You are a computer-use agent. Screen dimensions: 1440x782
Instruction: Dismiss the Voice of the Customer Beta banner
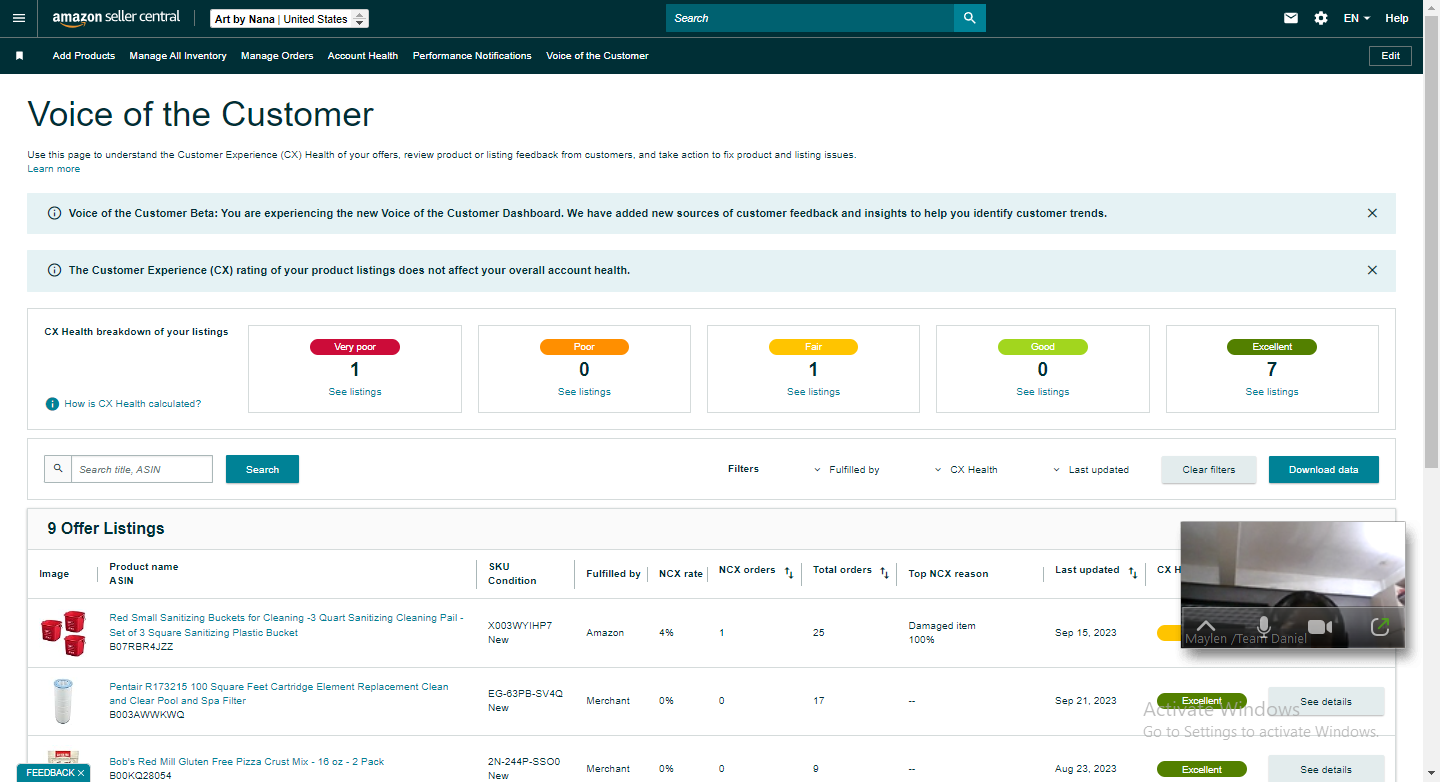coord(1372,213)
